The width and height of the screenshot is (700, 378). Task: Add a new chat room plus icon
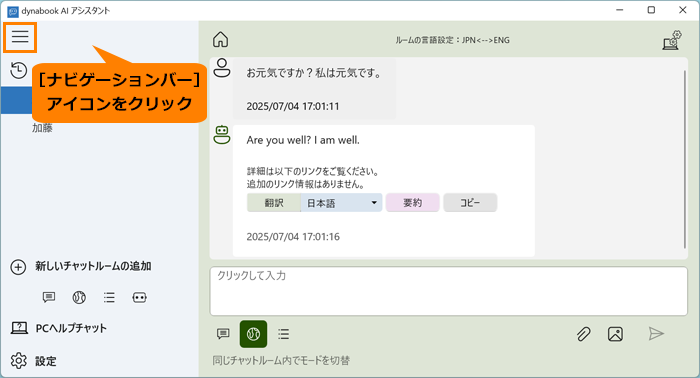pos(18,267)
